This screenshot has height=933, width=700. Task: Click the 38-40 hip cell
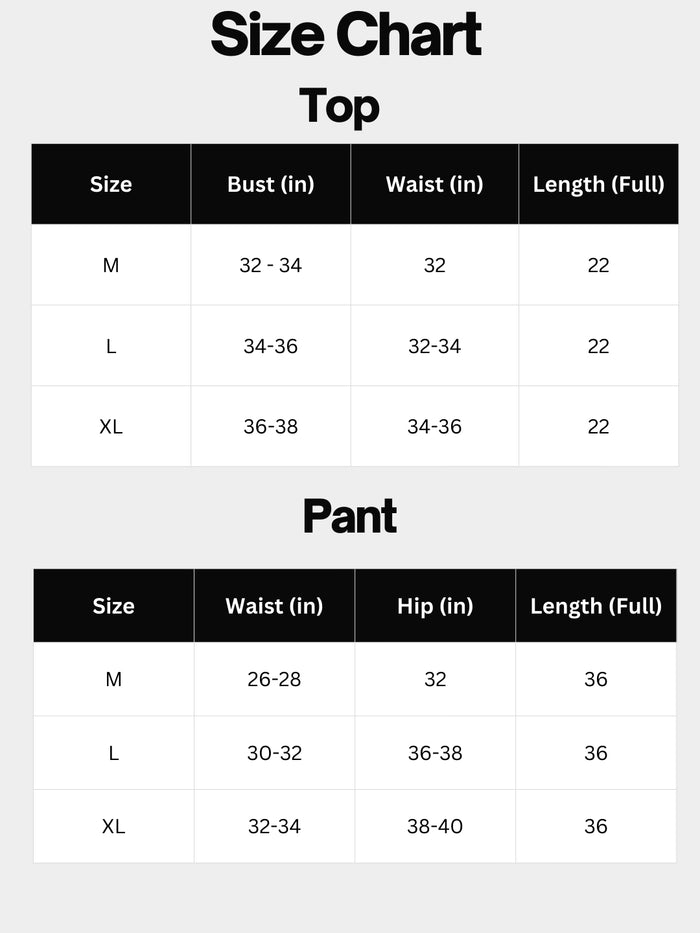pyautogui.click(x=435, y=826)
